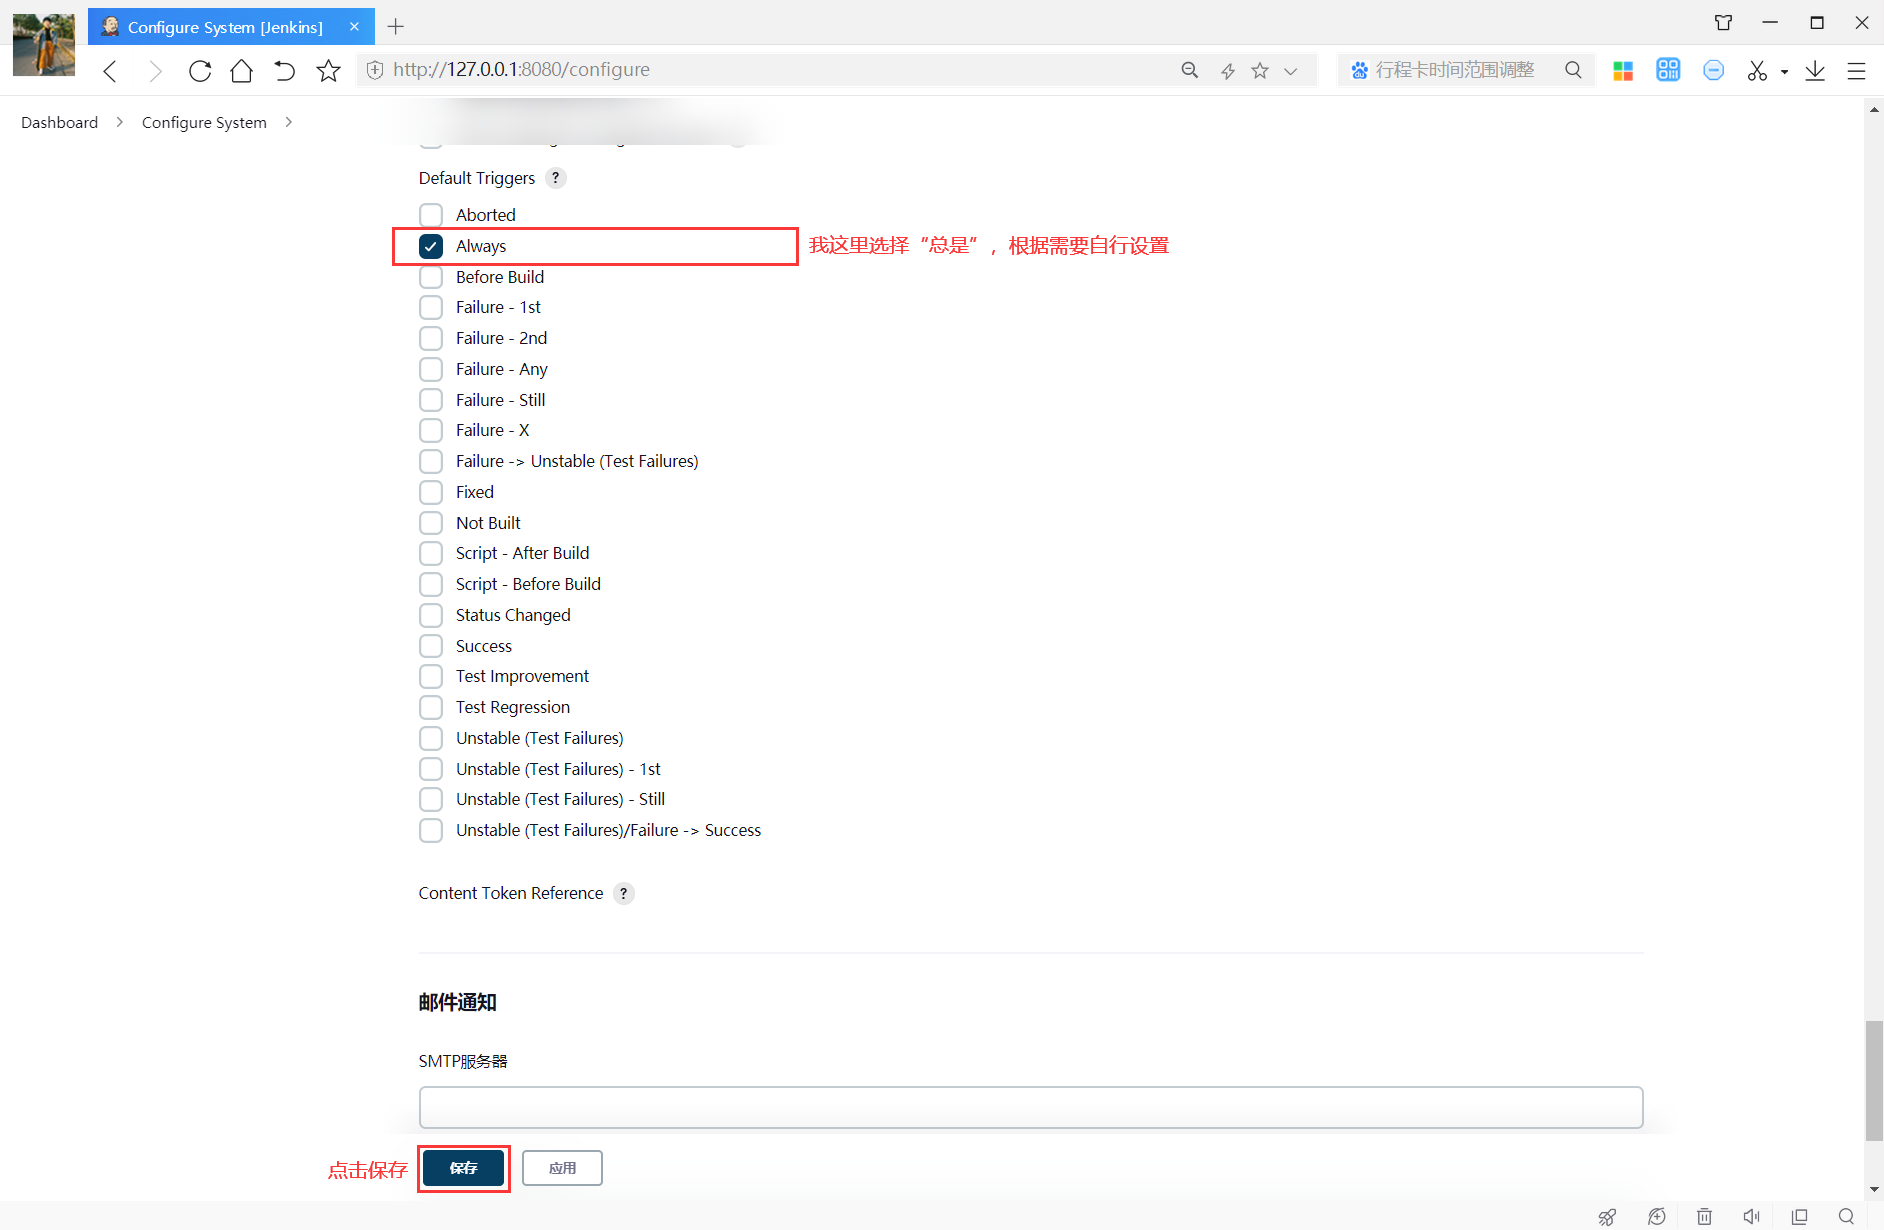Open the browser hamburger menu
The height and width of the screenshot is (1230, 1884).
(x=1856, y=70)
